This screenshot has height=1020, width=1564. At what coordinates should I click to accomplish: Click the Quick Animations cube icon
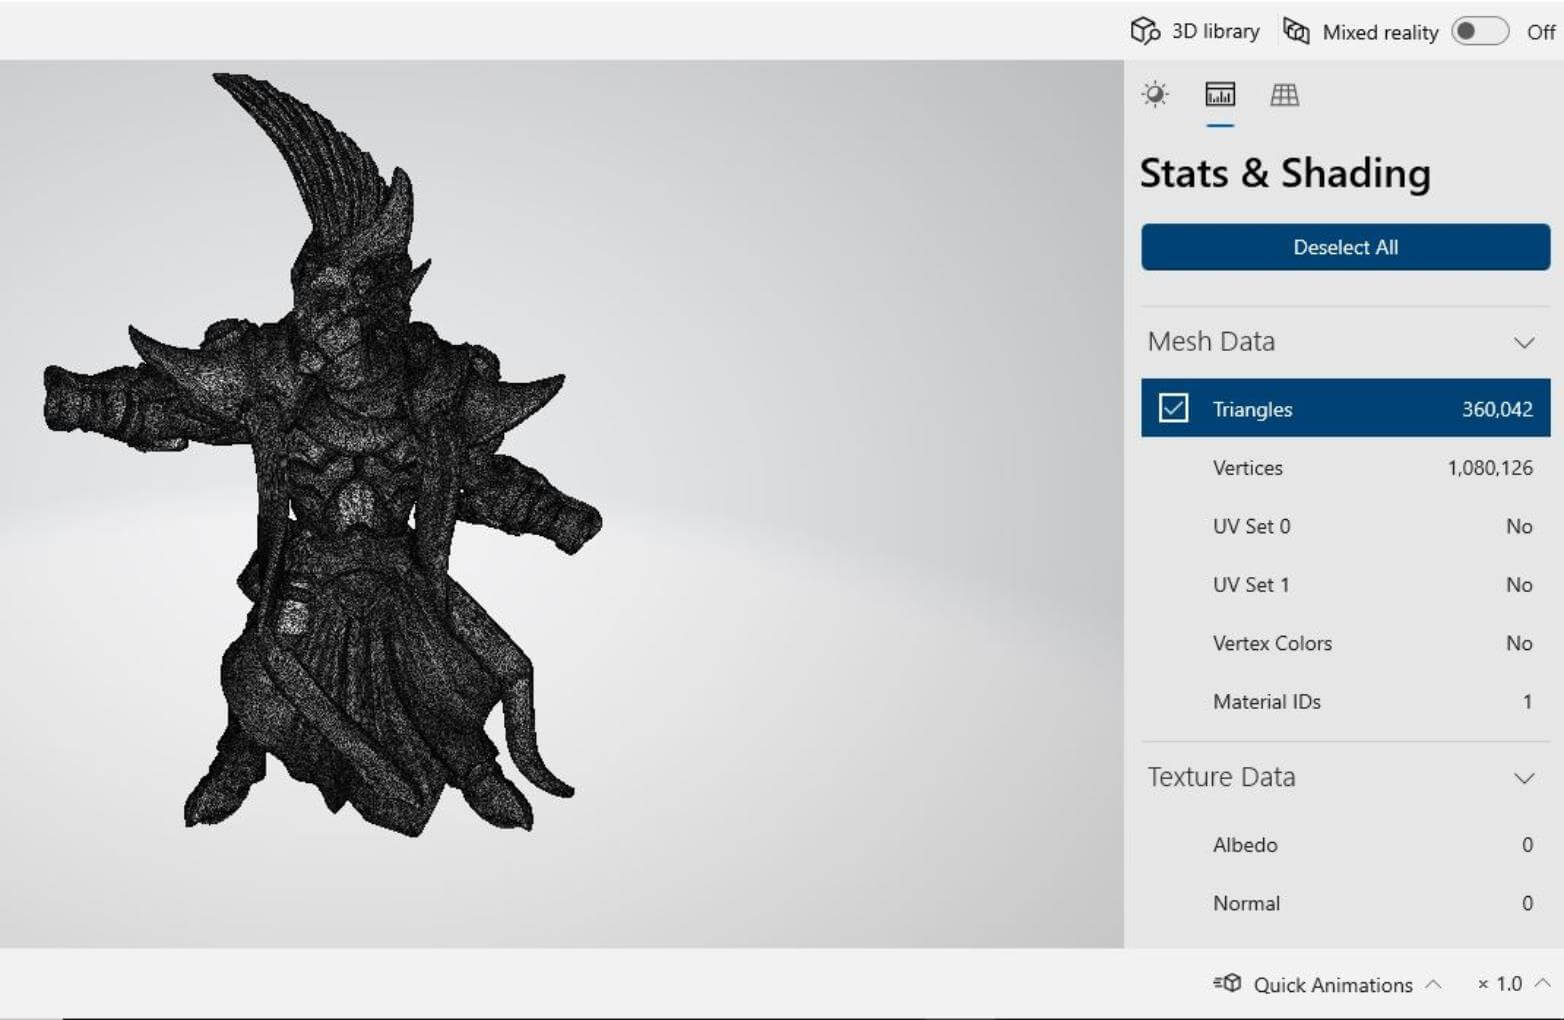(x=1228, y=984)
